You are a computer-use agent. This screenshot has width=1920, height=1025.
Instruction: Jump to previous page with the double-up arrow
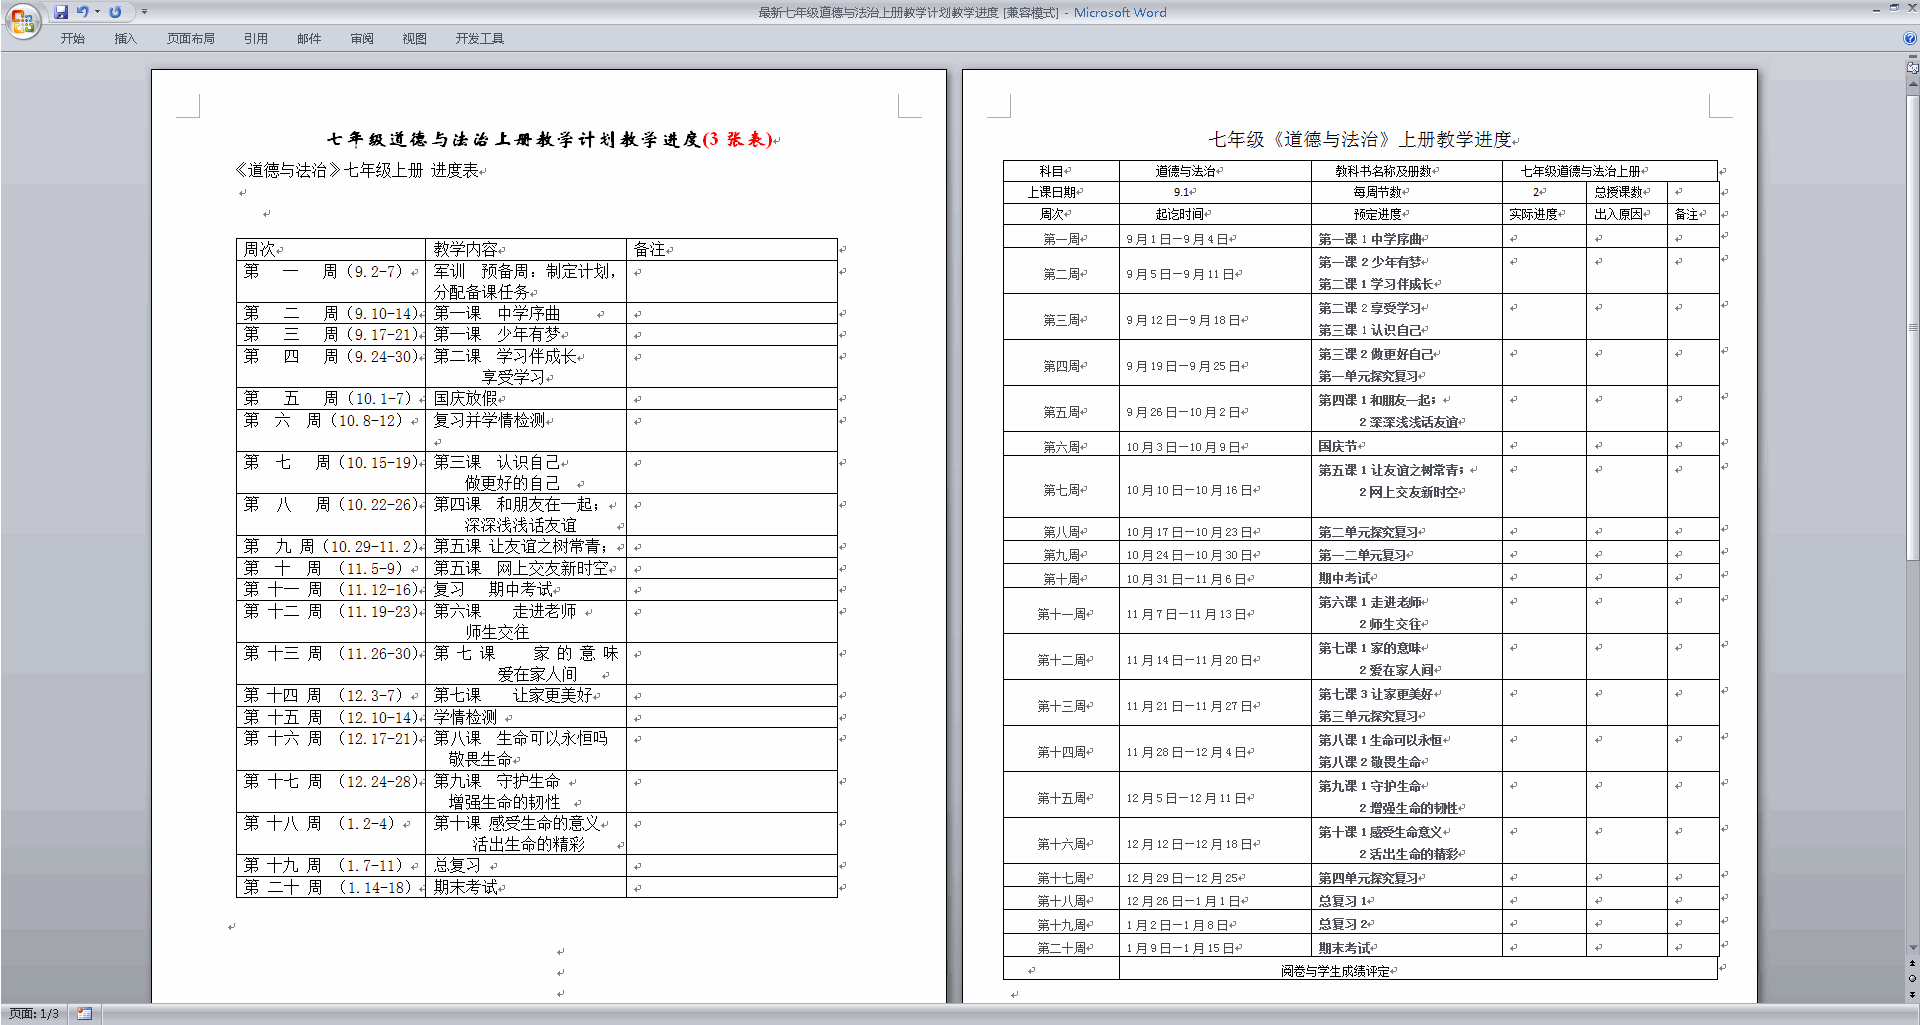pyautogui.click(x=1913, y=963)
